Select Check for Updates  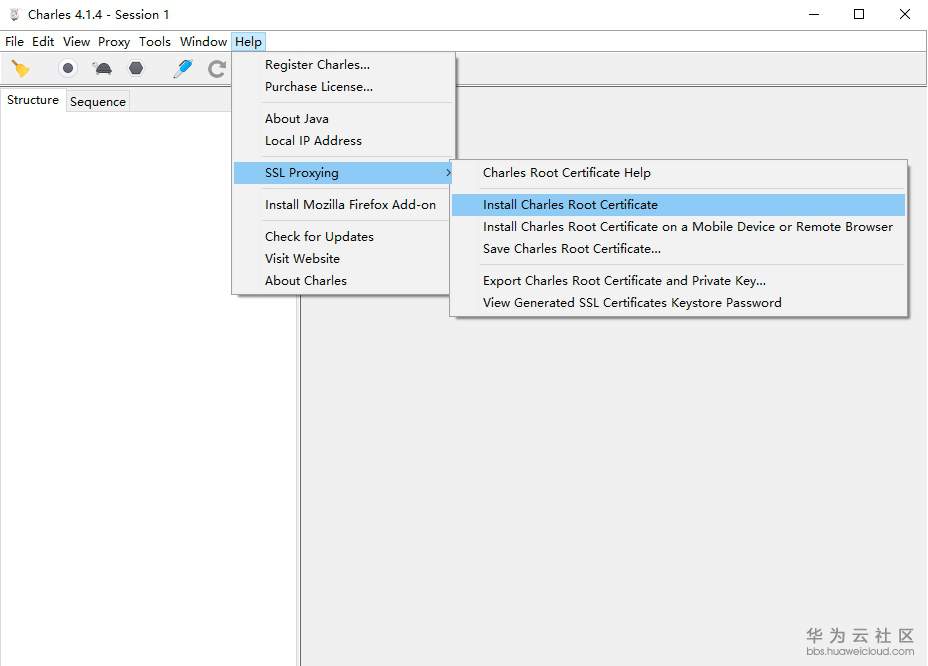tap(343, 237)
